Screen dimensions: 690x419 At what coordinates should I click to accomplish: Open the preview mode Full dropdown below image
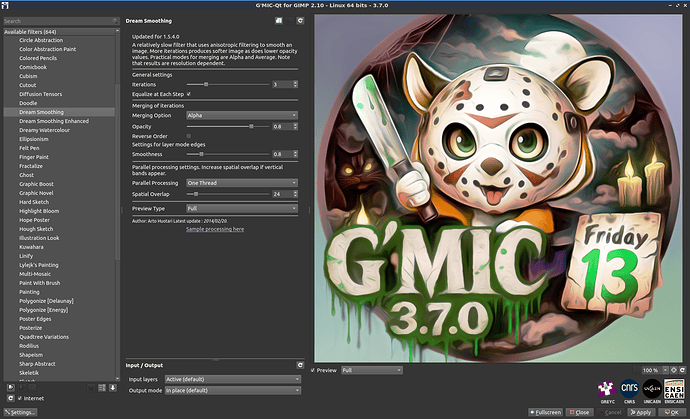(372, 370)
